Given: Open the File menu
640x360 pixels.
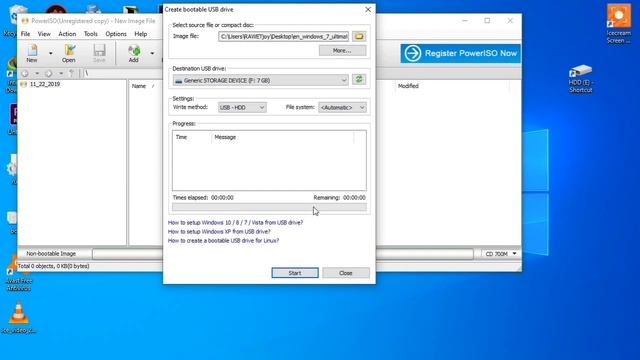Looking at the screenshot, I should (25, 34).
